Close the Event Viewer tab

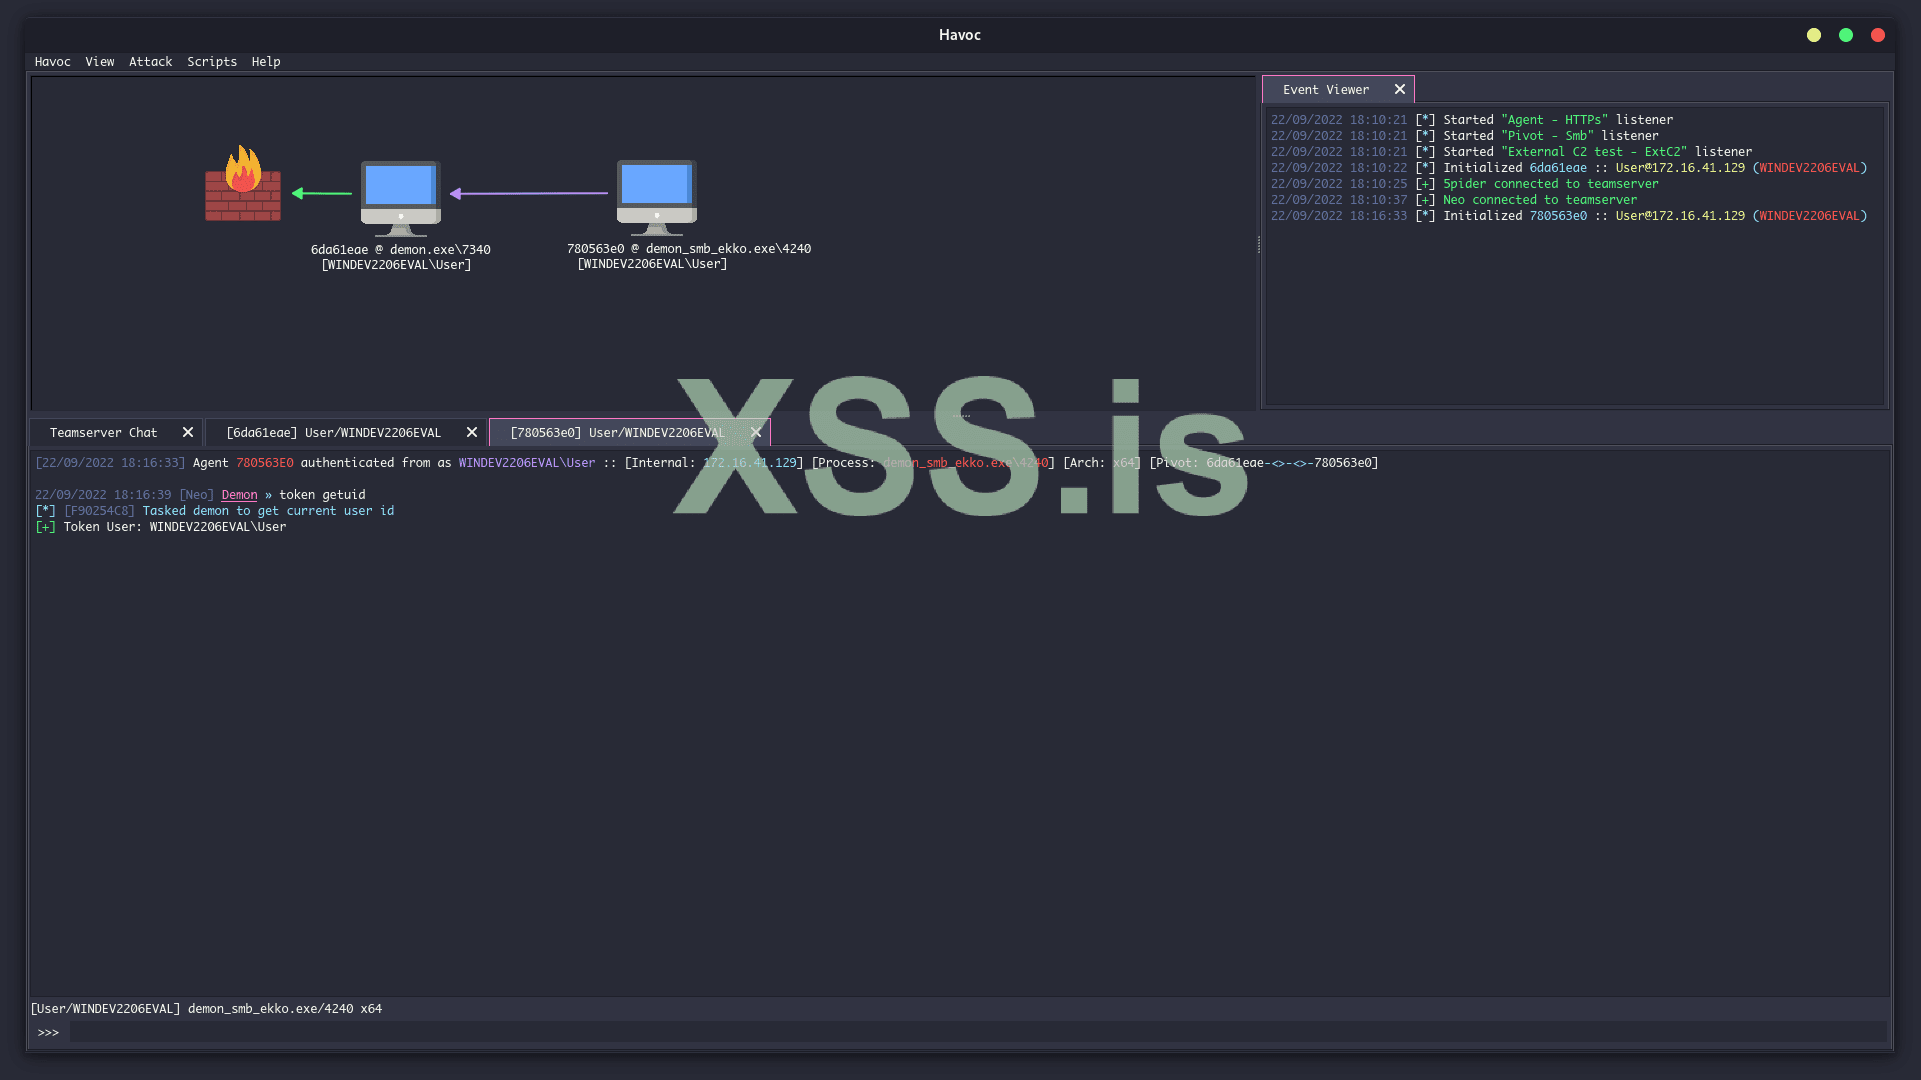tap(1400, 90)
